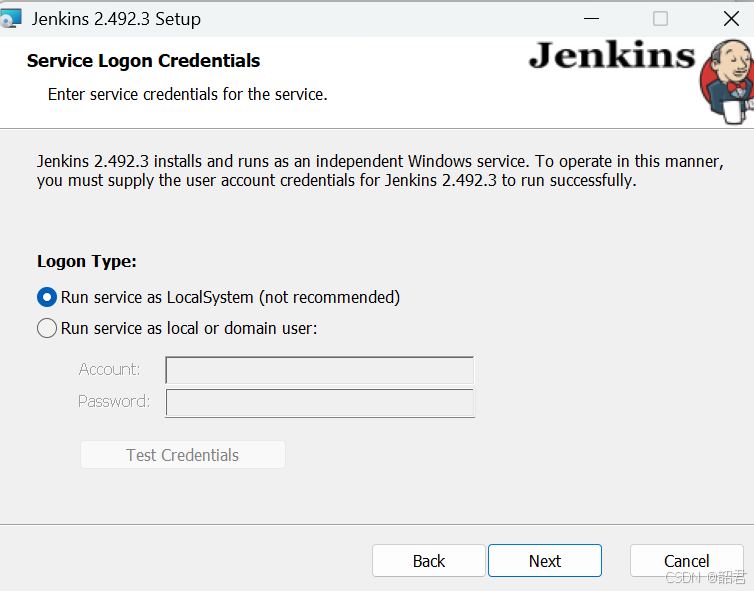Screen dimensions: 754x591
Task: Focus the Password input box
Action: pos(320,403)
